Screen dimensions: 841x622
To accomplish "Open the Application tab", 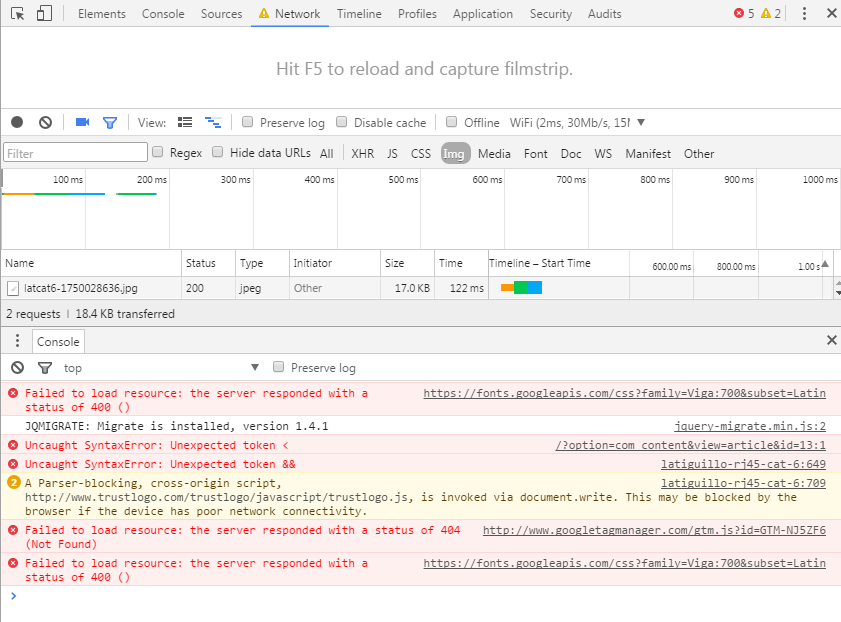I will click(482, 14).
